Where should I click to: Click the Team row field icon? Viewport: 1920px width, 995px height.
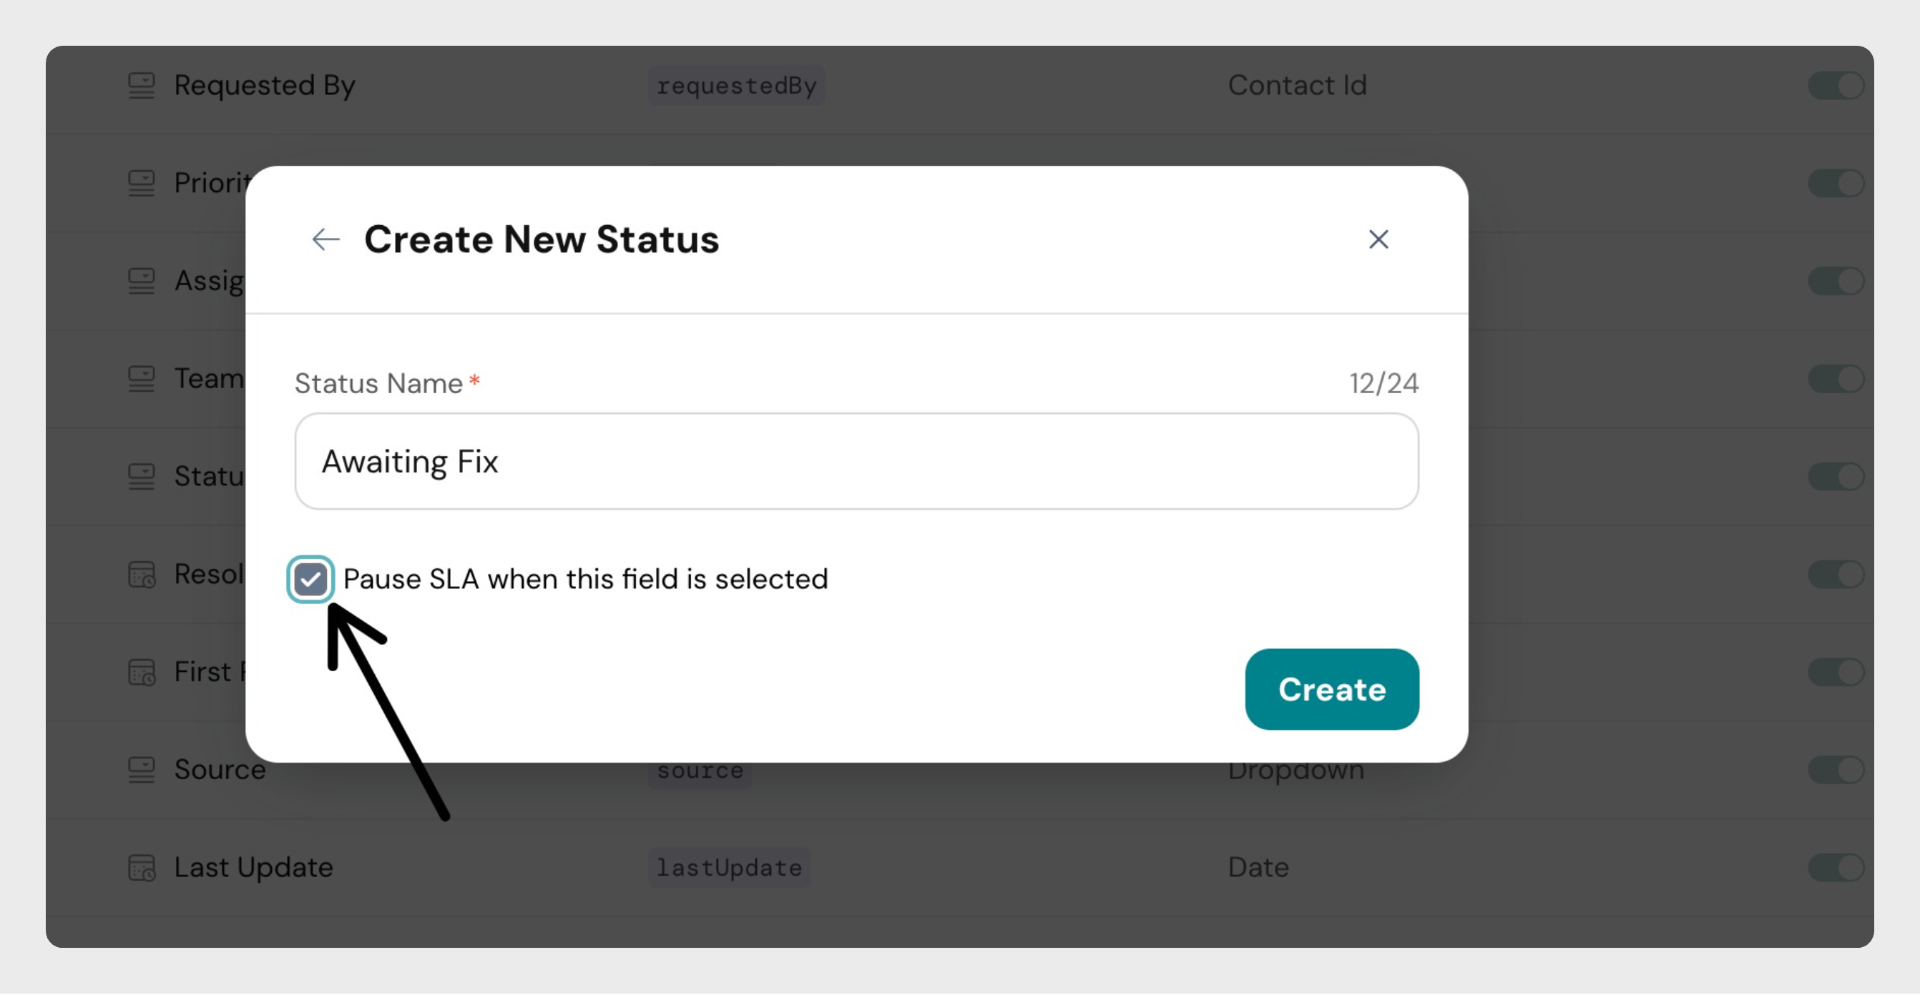point(142,379)
